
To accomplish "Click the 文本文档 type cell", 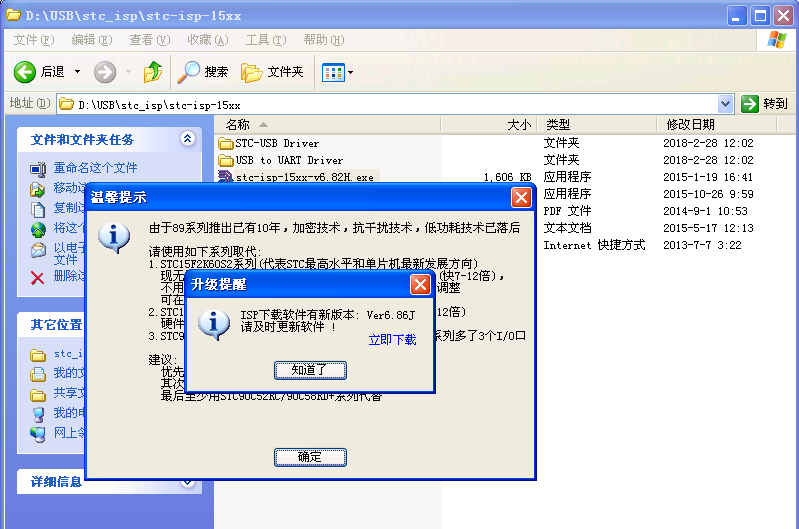I will point(567,227).
